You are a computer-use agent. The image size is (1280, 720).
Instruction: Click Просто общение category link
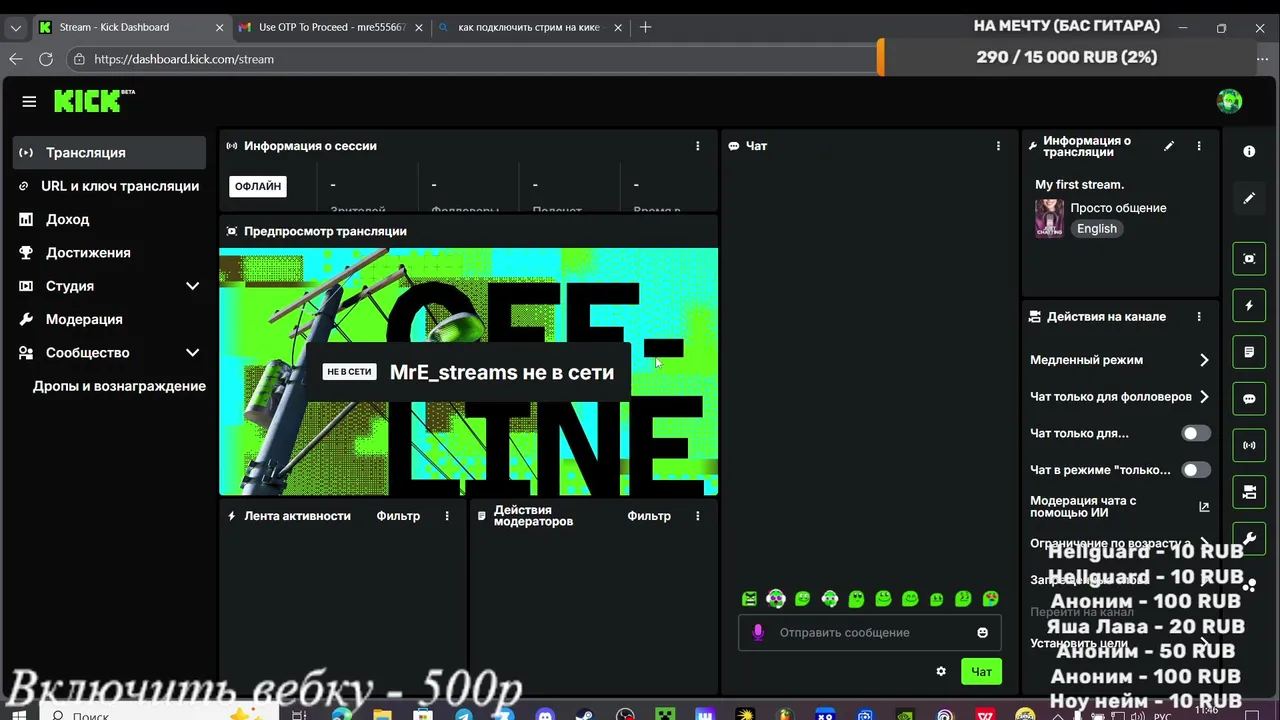(1118, 208)
